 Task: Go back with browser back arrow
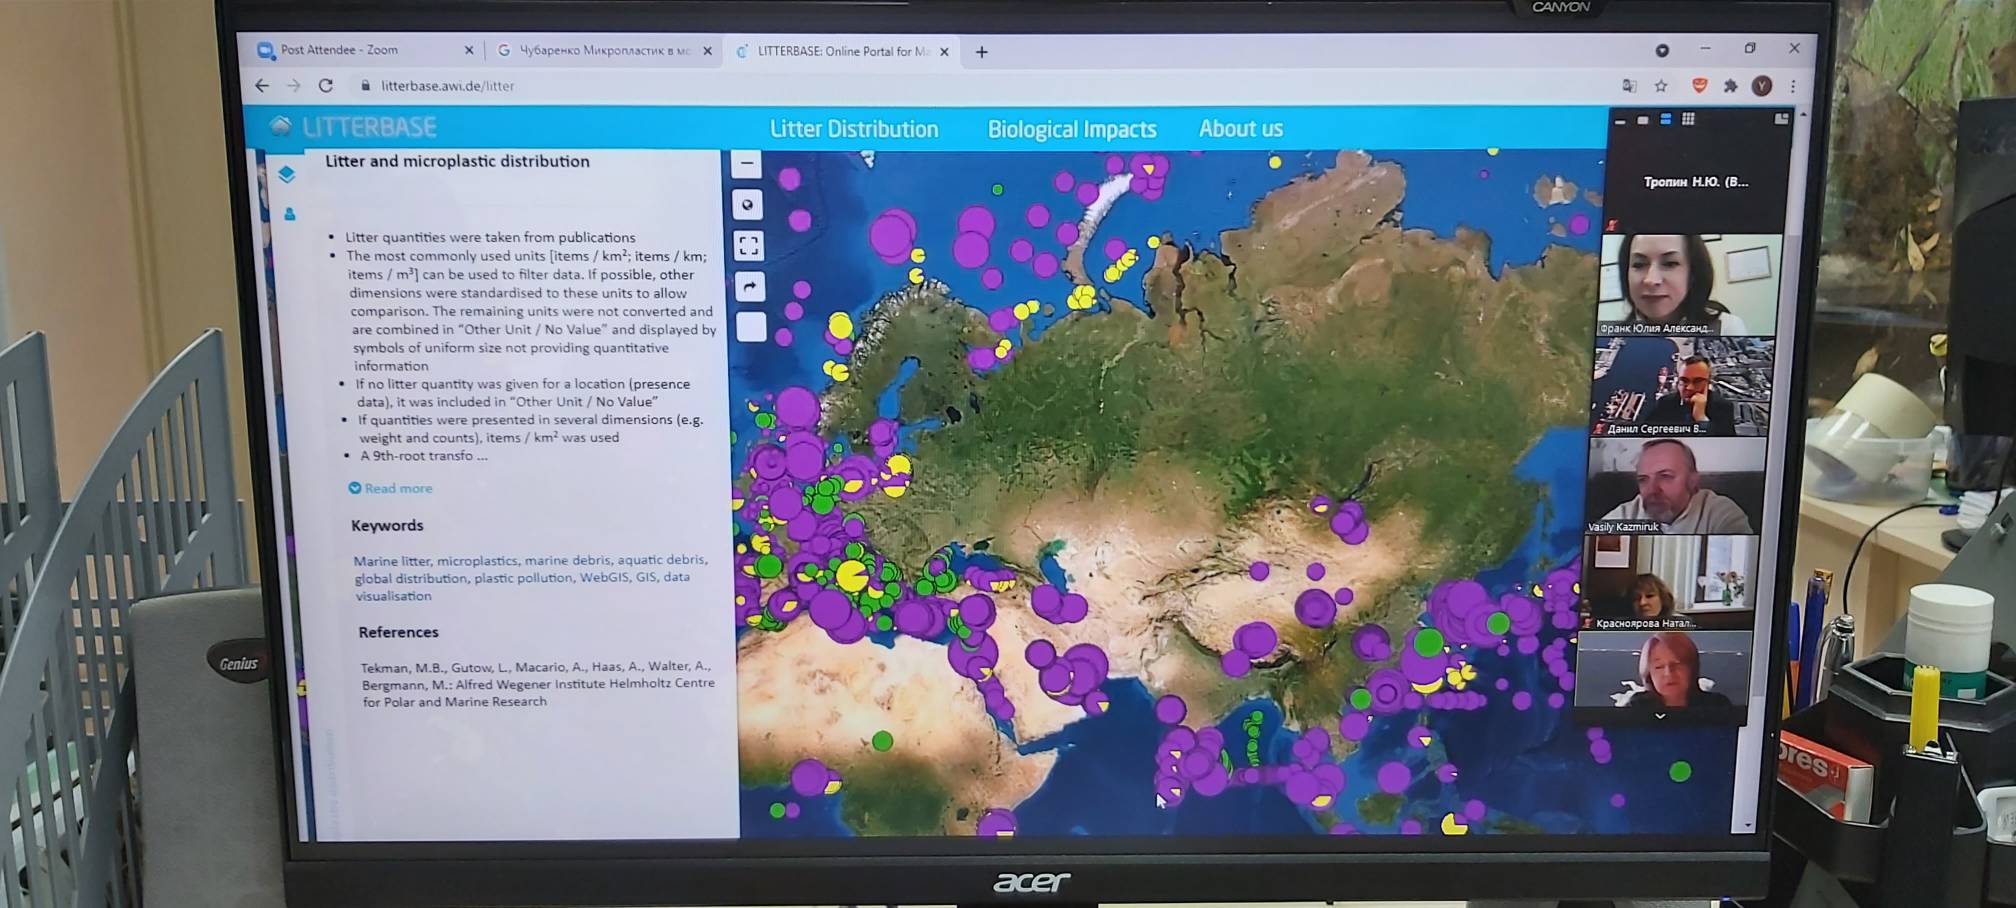[x=262, y=86]
